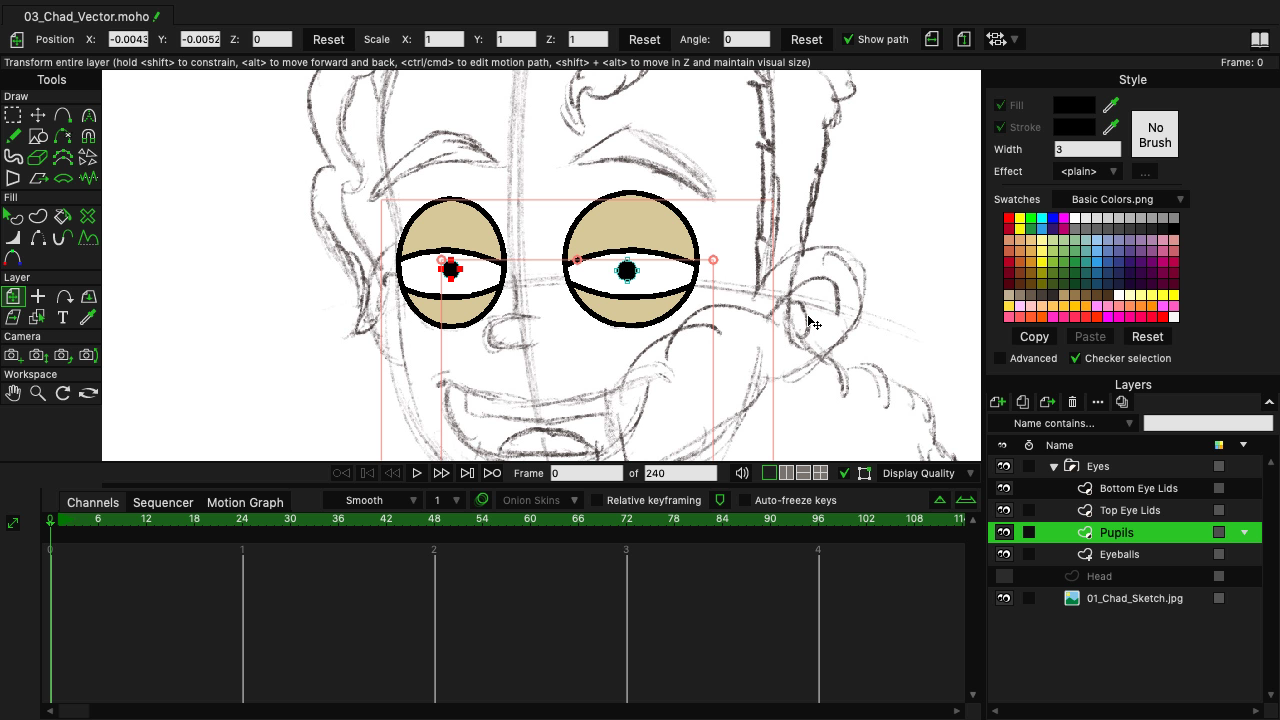Select the Freehand draw tool
The width and height of the screenshot is (1280, 720).
click(x=13, y=136)
